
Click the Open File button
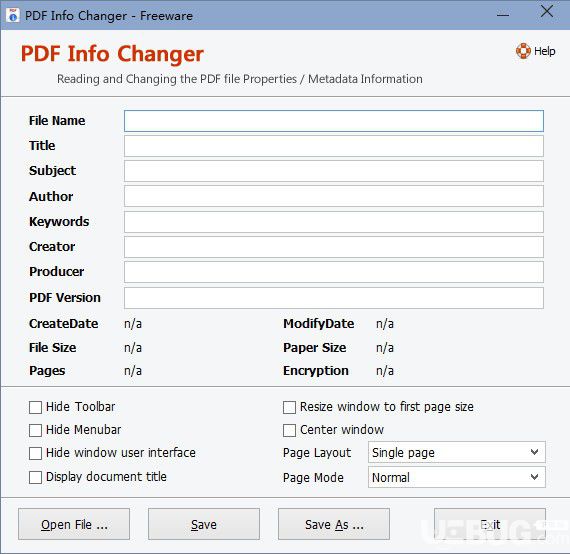74,524
